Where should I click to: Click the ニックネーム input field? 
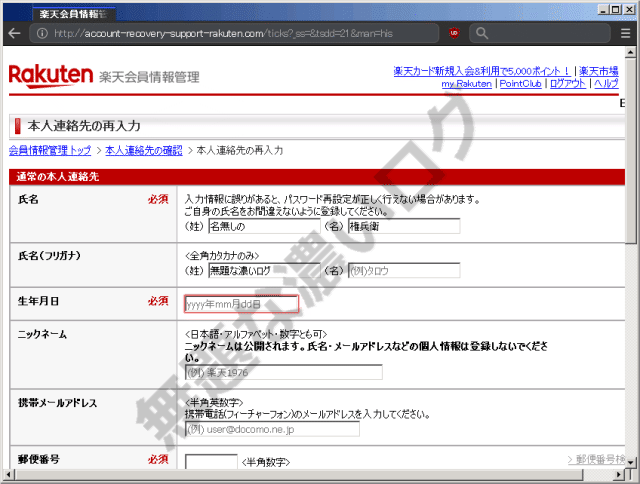pyautogui.click(x=284, y=372)
